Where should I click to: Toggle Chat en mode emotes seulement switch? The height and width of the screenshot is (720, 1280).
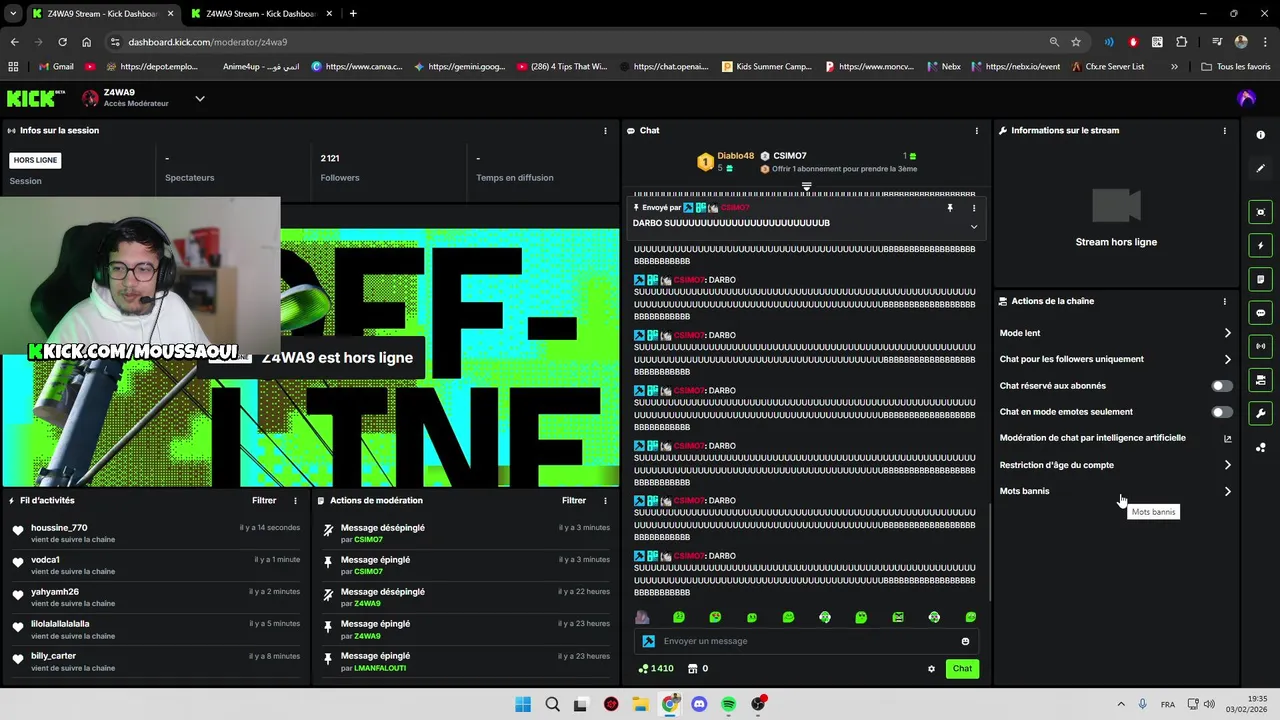(1222, 412)
